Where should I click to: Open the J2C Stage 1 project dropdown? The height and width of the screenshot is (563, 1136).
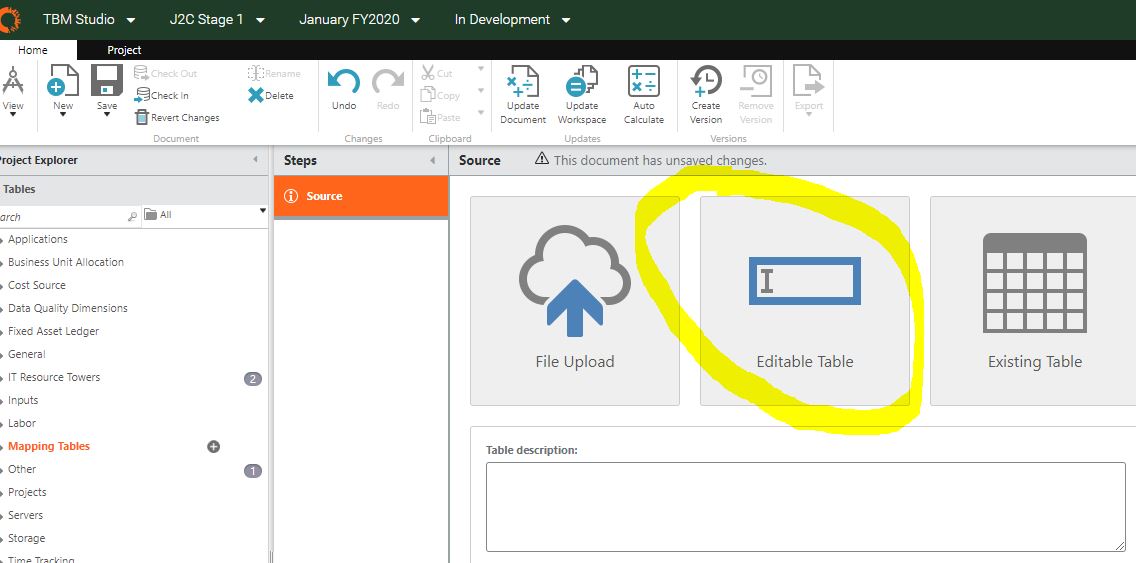[x=217, y=20]
